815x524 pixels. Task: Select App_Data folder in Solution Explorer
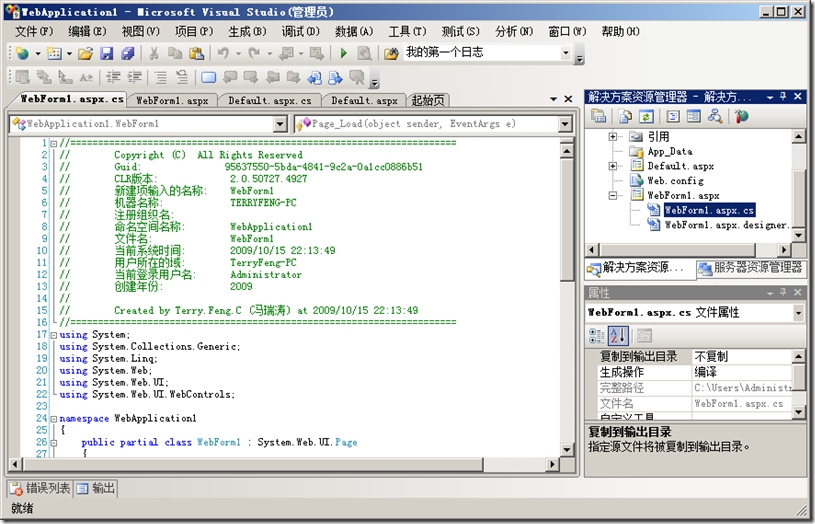coord(669,152)
